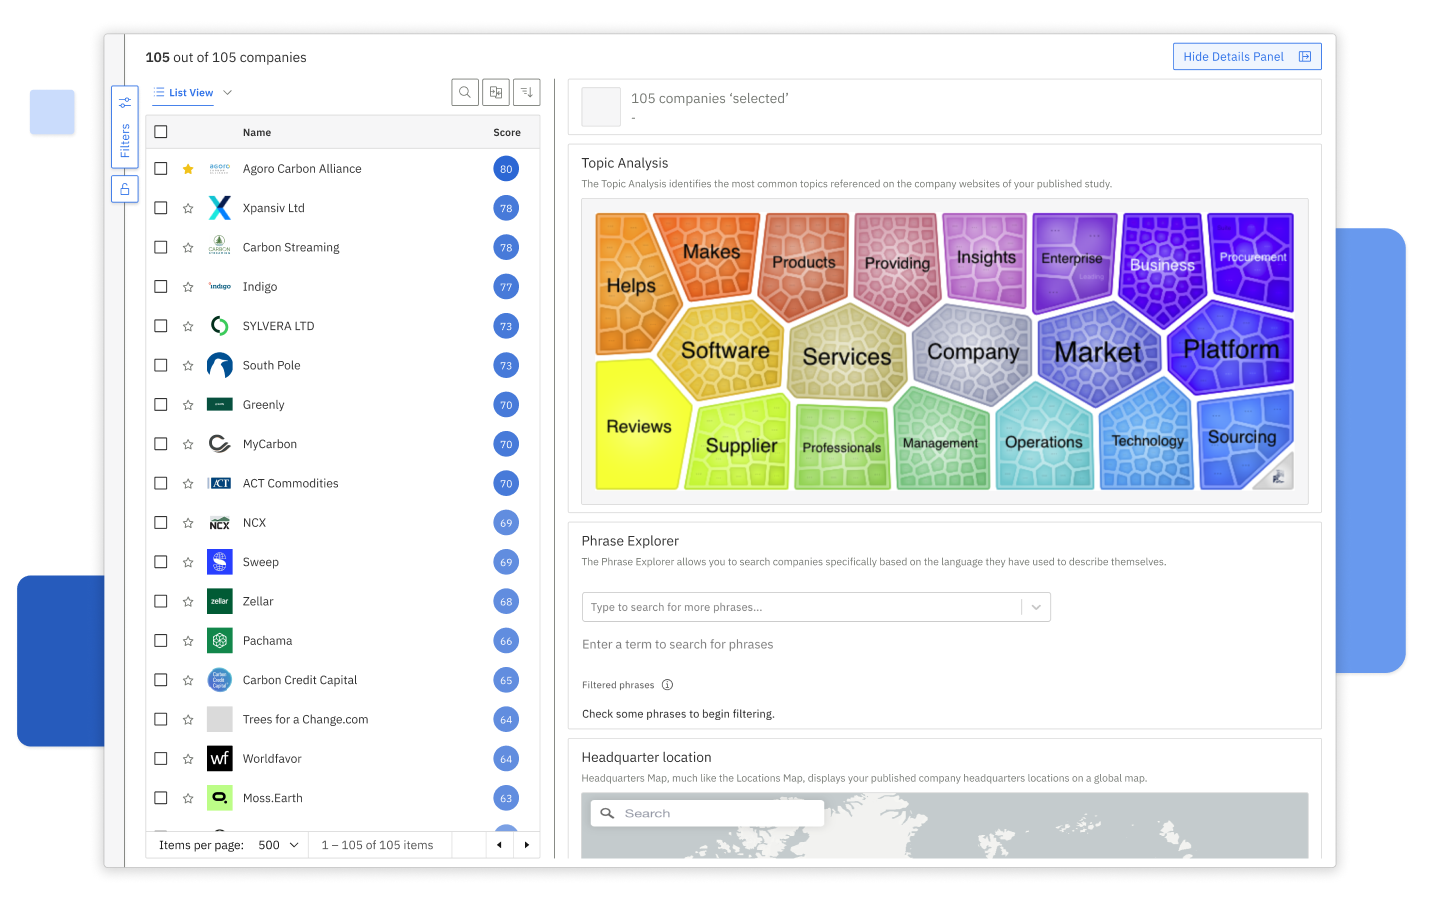The width and height of the screenshot is (1441, 902).
Task: Expand the phrase search dropdown chevron
Action: pyautogui.click(x=1036, y=607)
